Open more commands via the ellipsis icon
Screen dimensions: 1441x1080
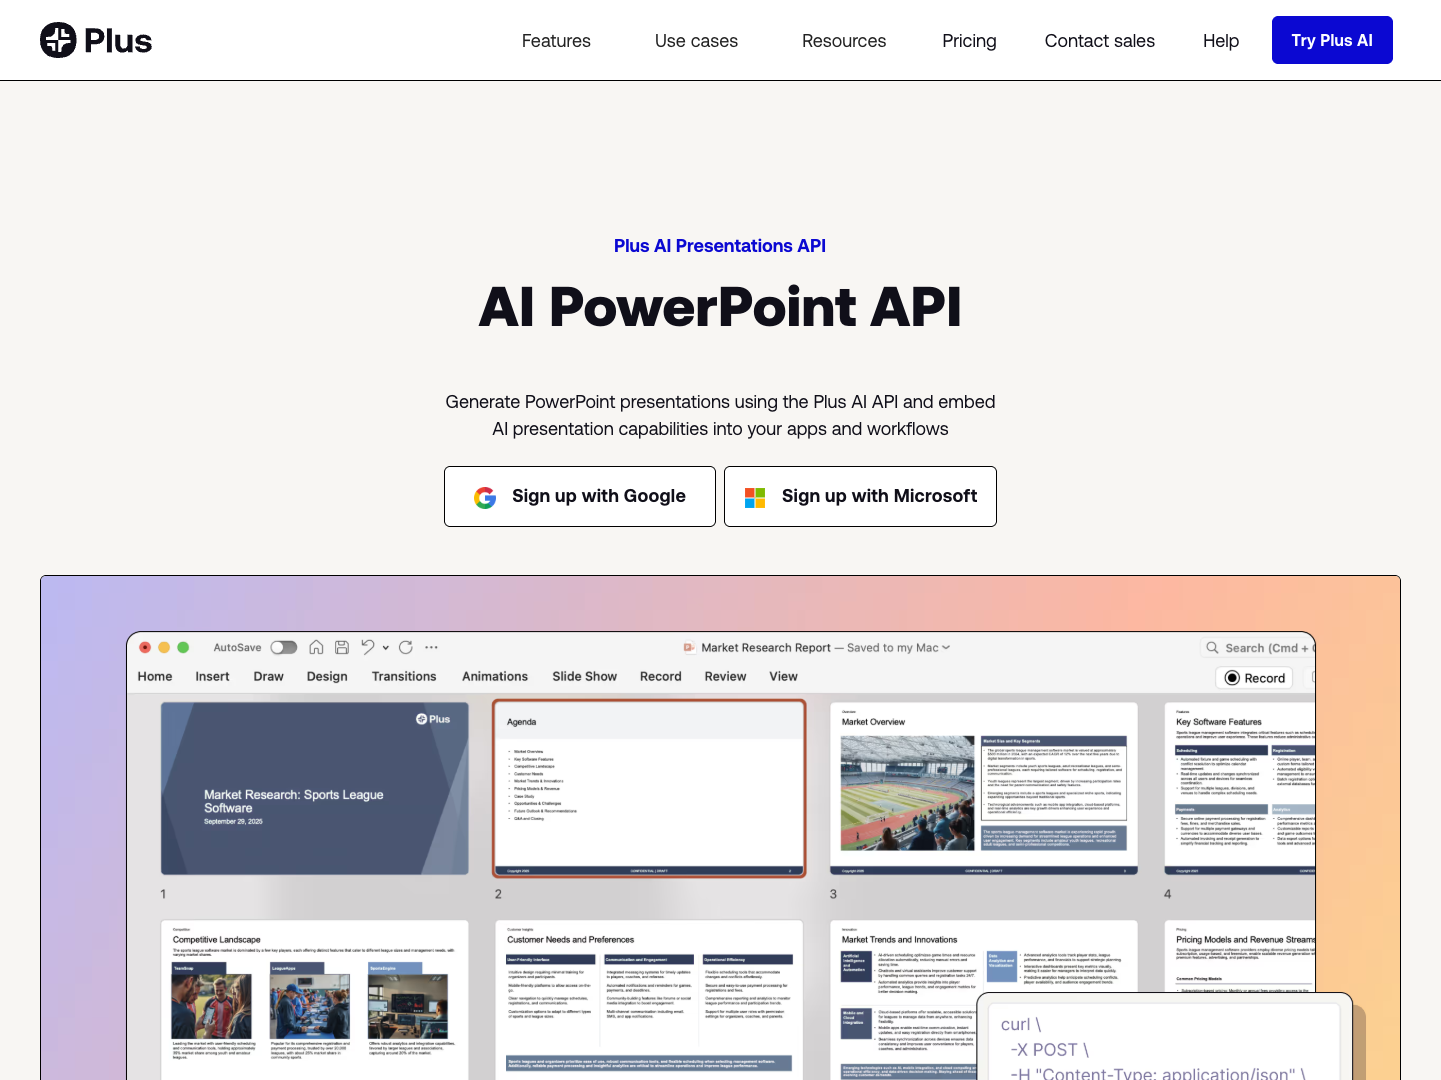tap(430, 647)
